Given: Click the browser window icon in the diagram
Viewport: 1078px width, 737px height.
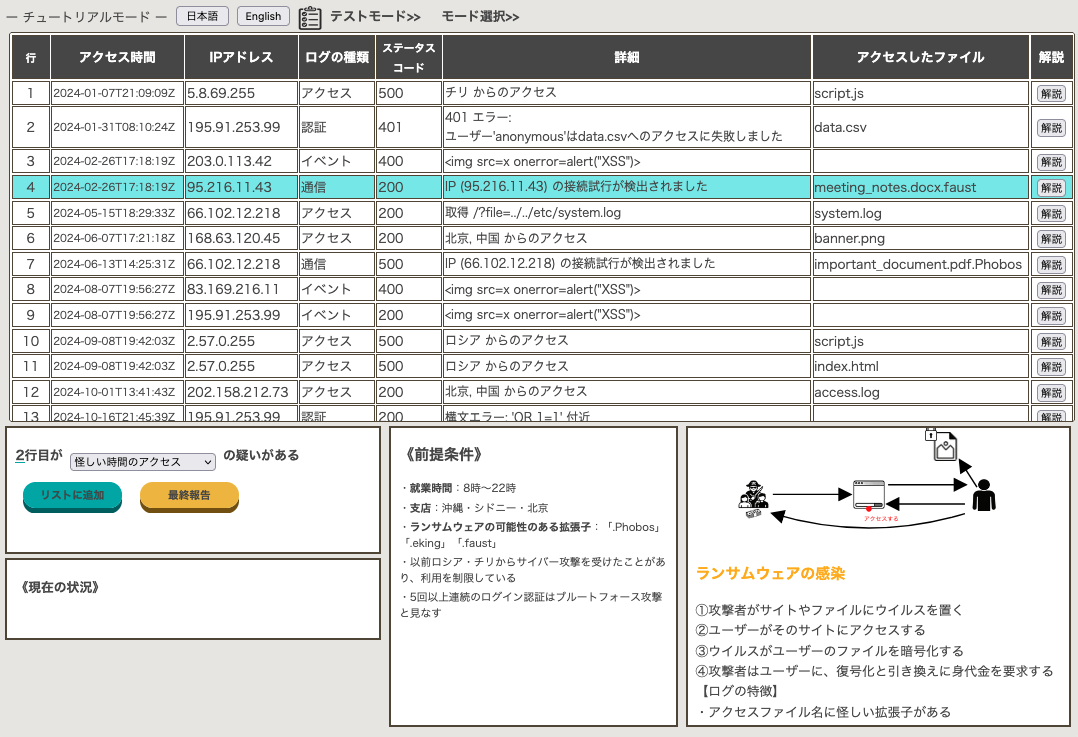Looking at the screenshot, I should pyautogui.click(x=869, y=494).
